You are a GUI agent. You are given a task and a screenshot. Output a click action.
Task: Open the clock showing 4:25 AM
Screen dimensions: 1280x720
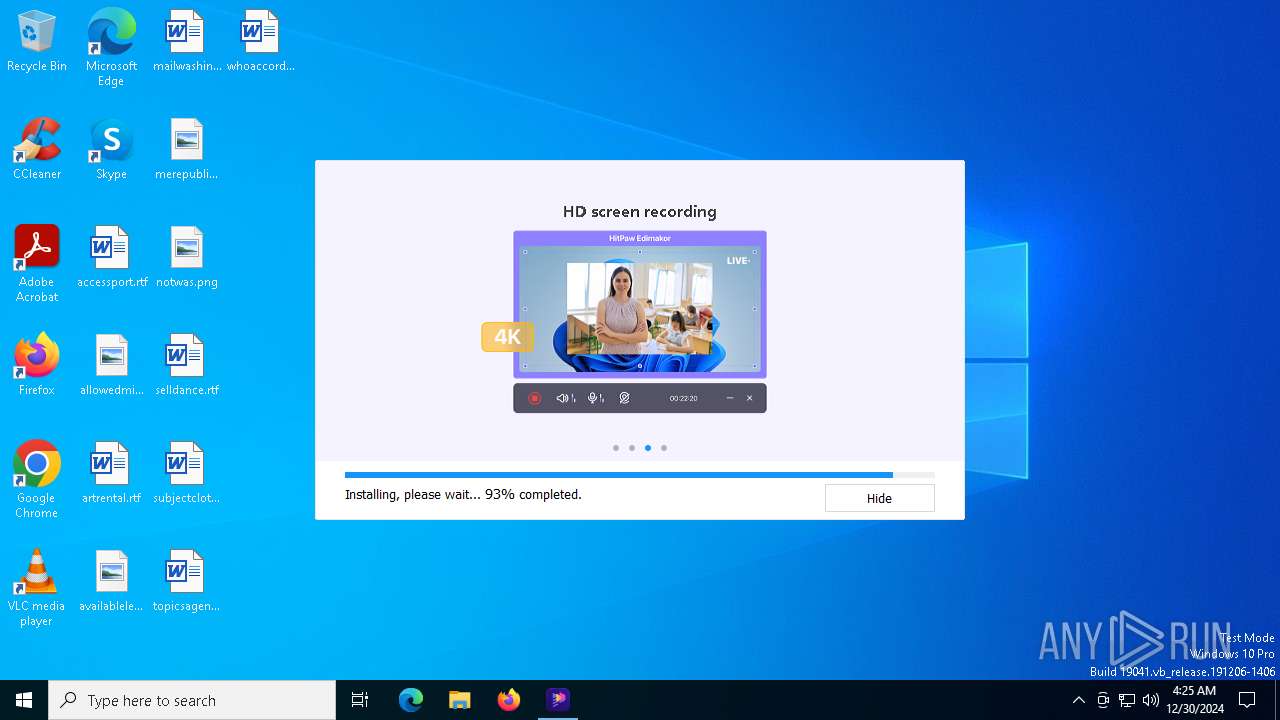pyautogui.click(x=1194, y=700)
